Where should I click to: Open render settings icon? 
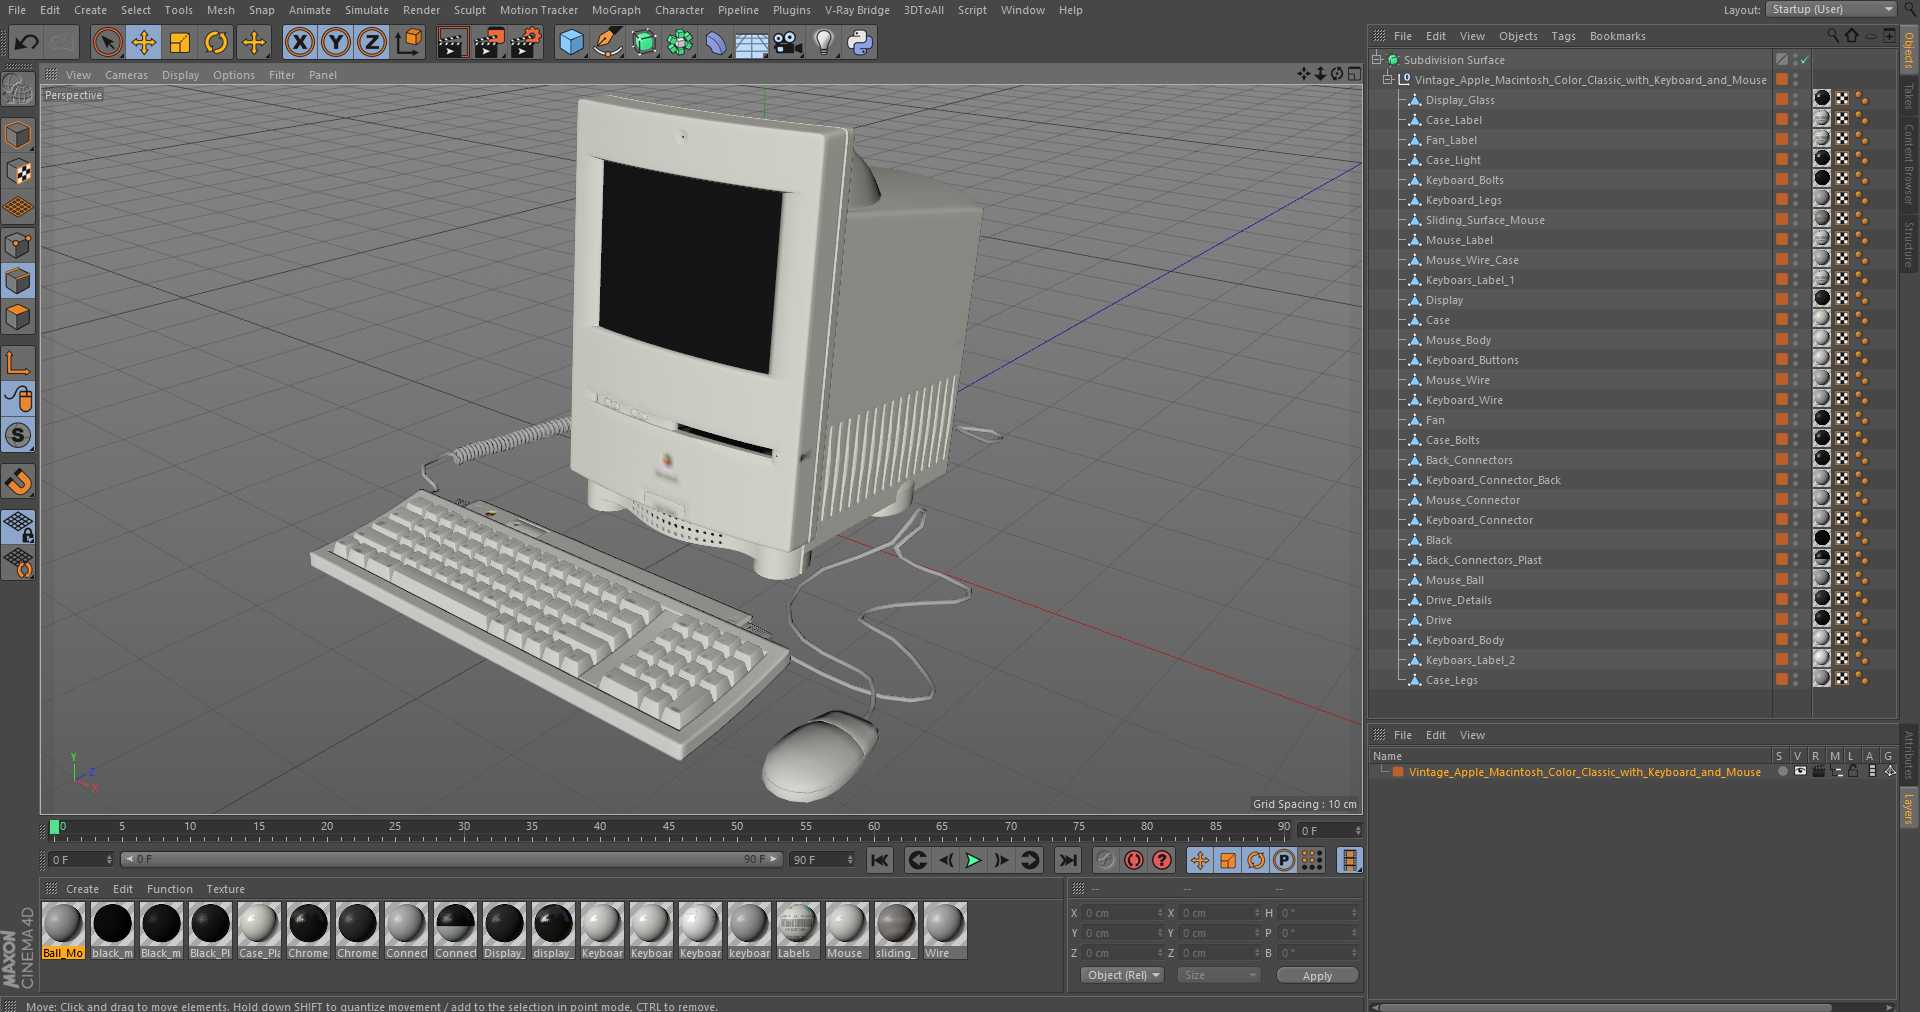click(526, 42)
